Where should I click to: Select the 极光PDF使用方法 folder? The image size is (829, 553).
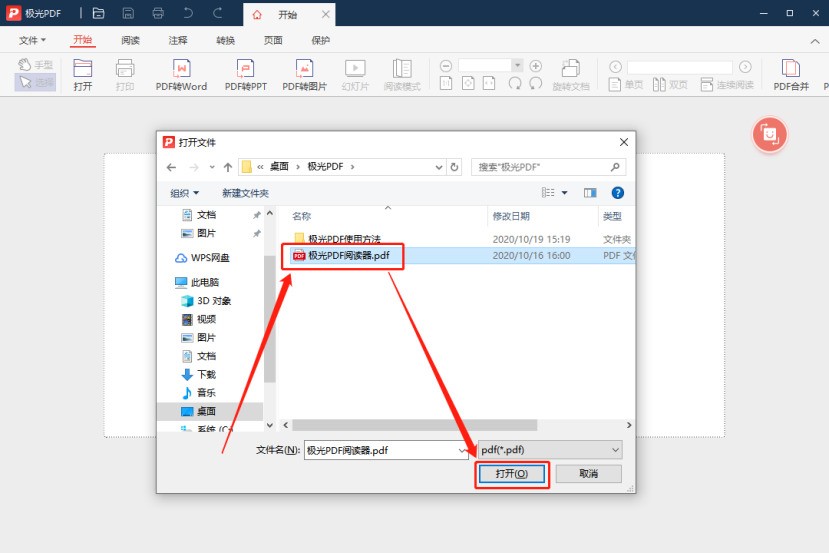[337, 239]
